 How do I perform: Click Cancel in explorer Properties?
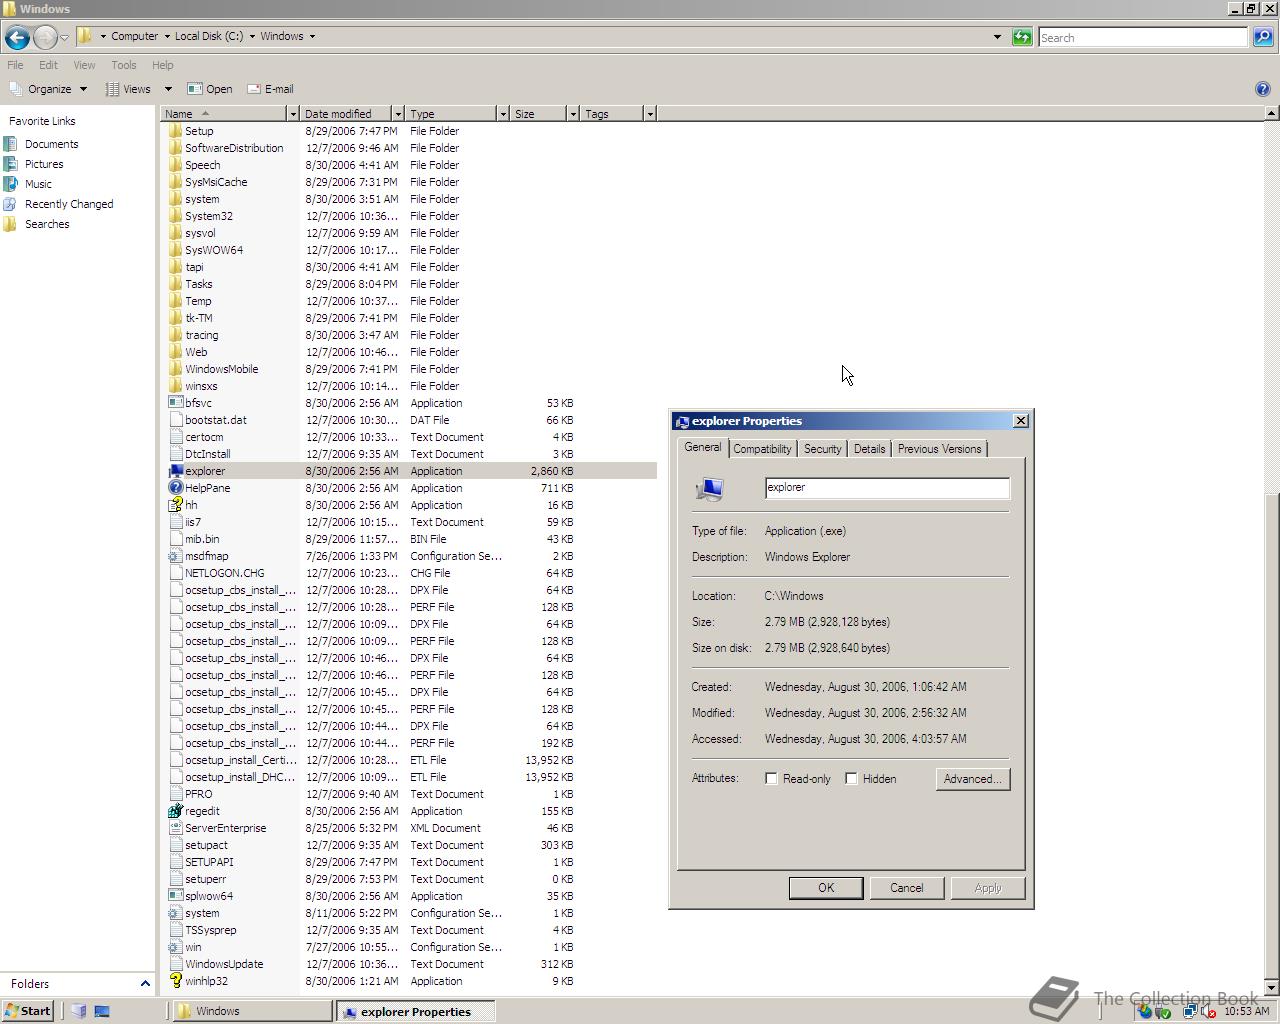click(907, 888)
